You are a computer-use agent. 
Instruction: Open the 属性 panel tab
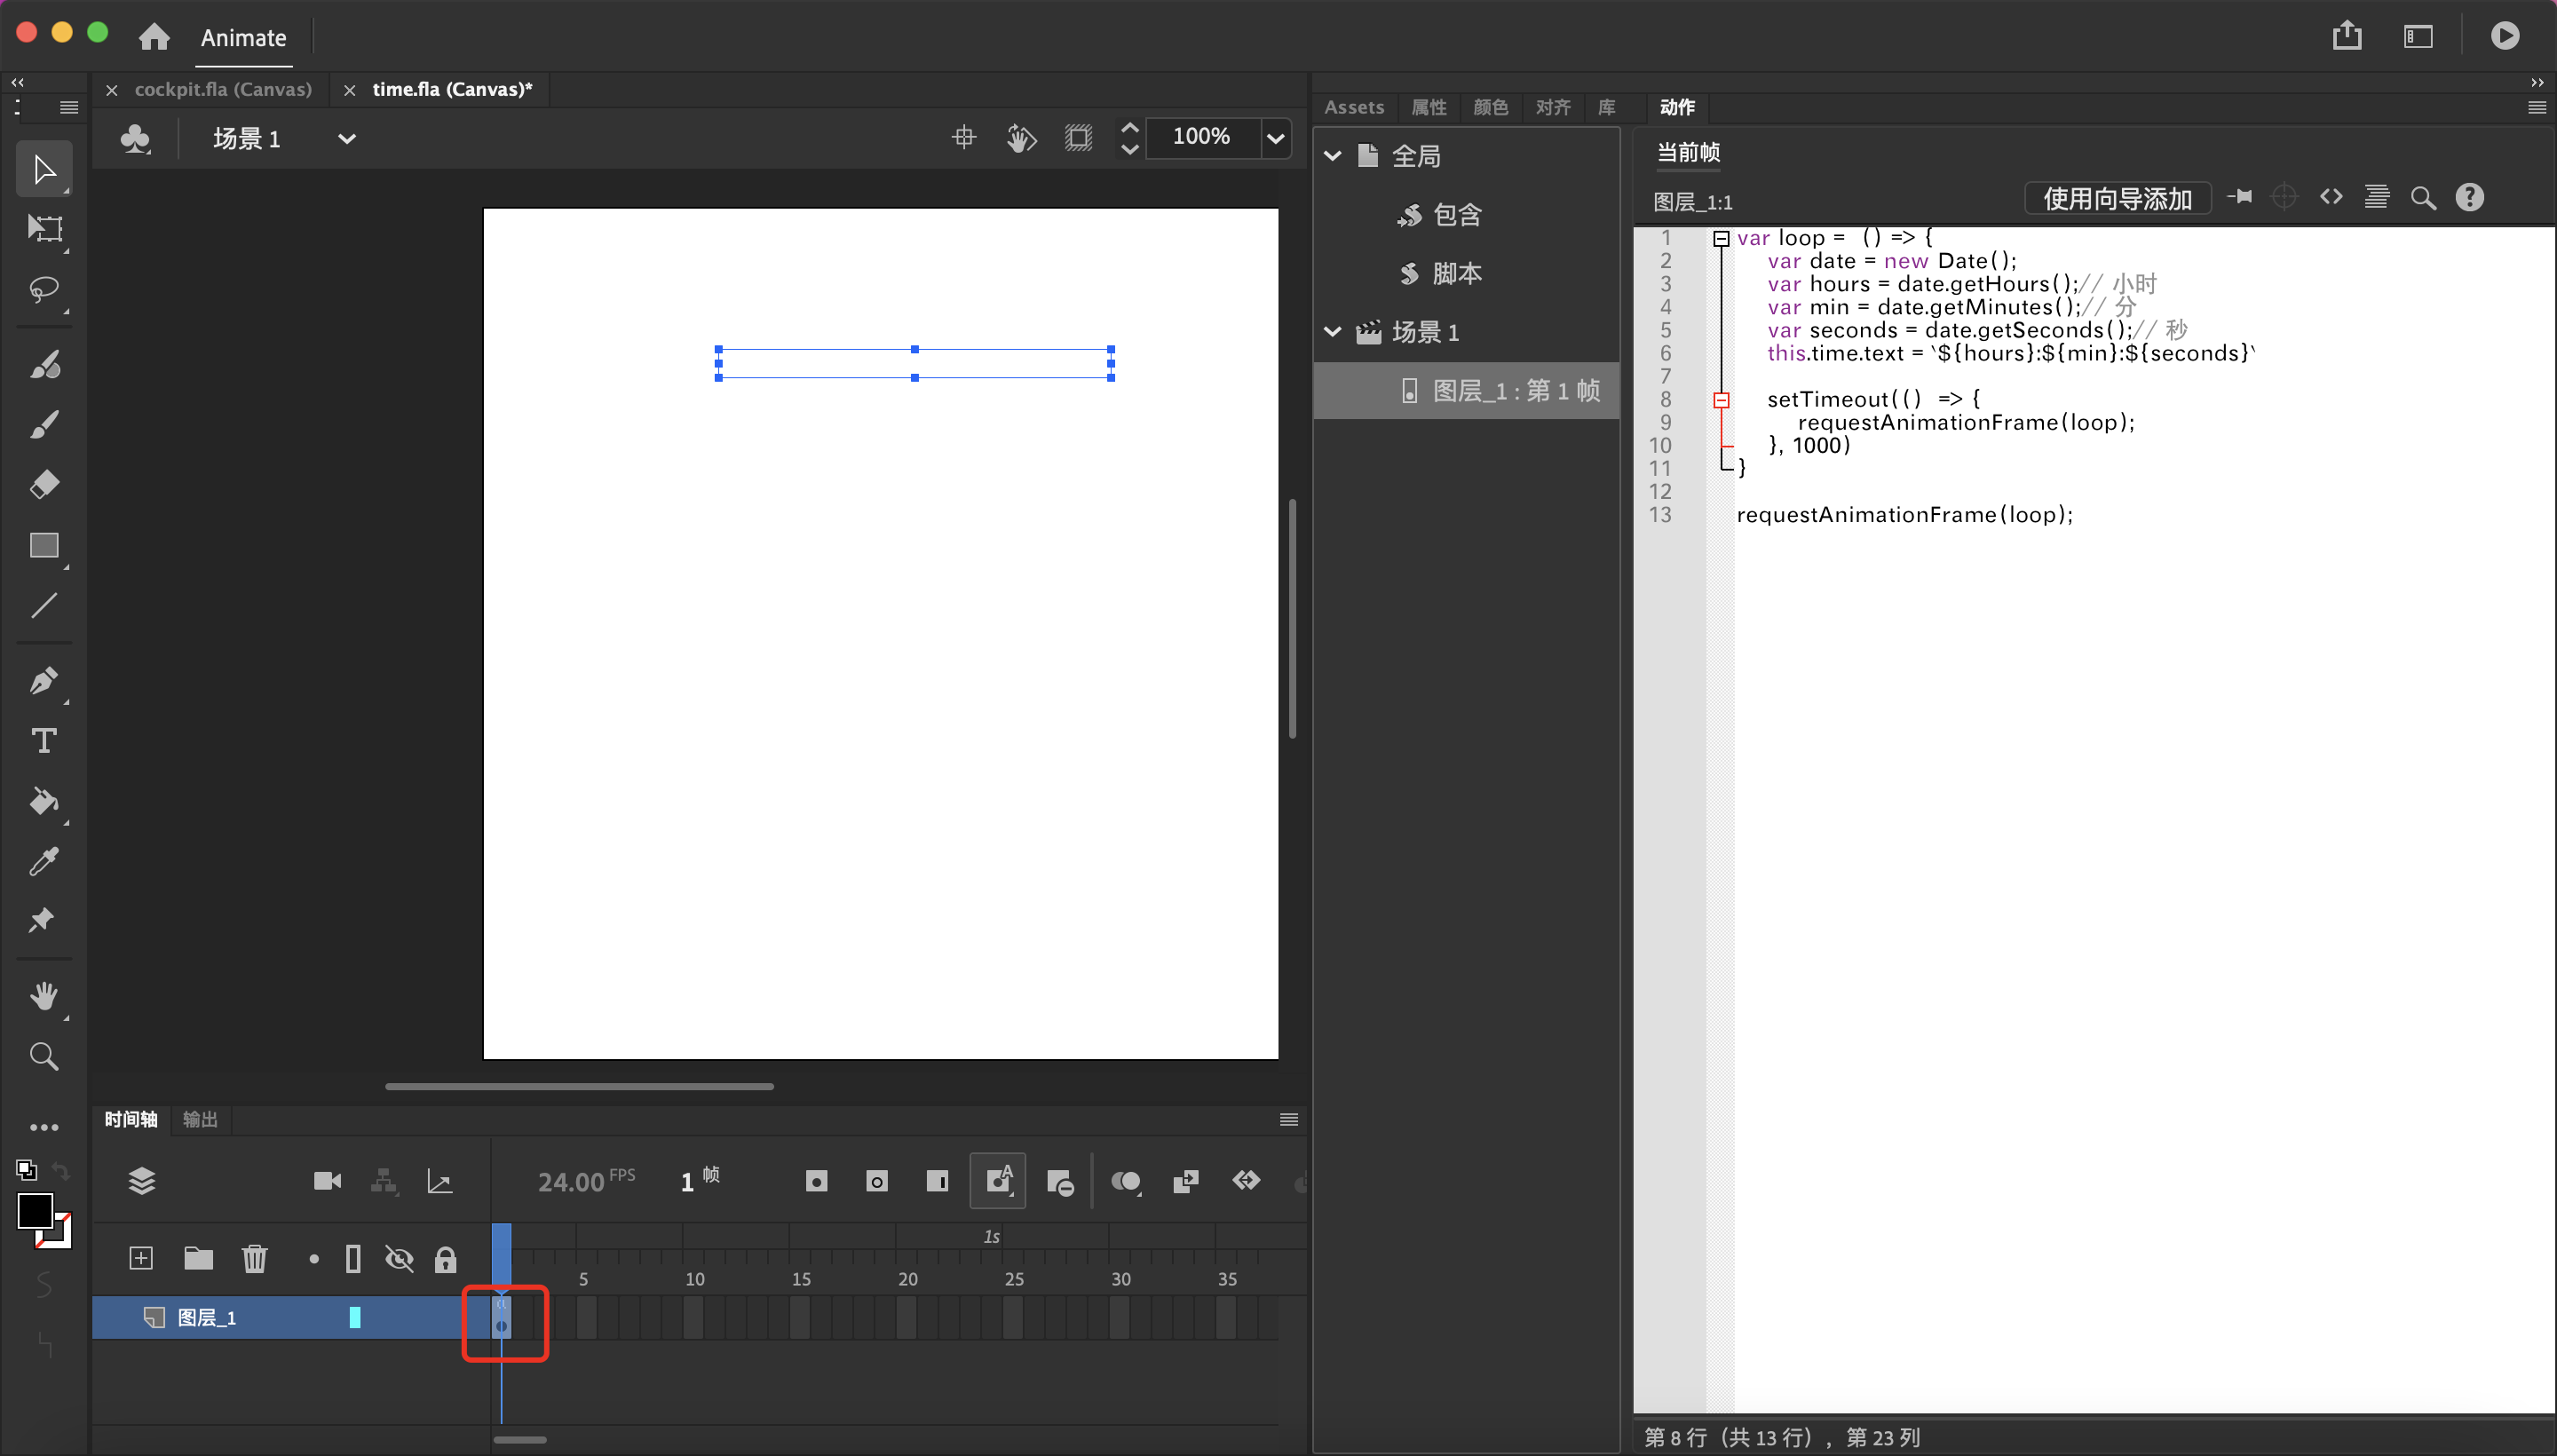1428,107
